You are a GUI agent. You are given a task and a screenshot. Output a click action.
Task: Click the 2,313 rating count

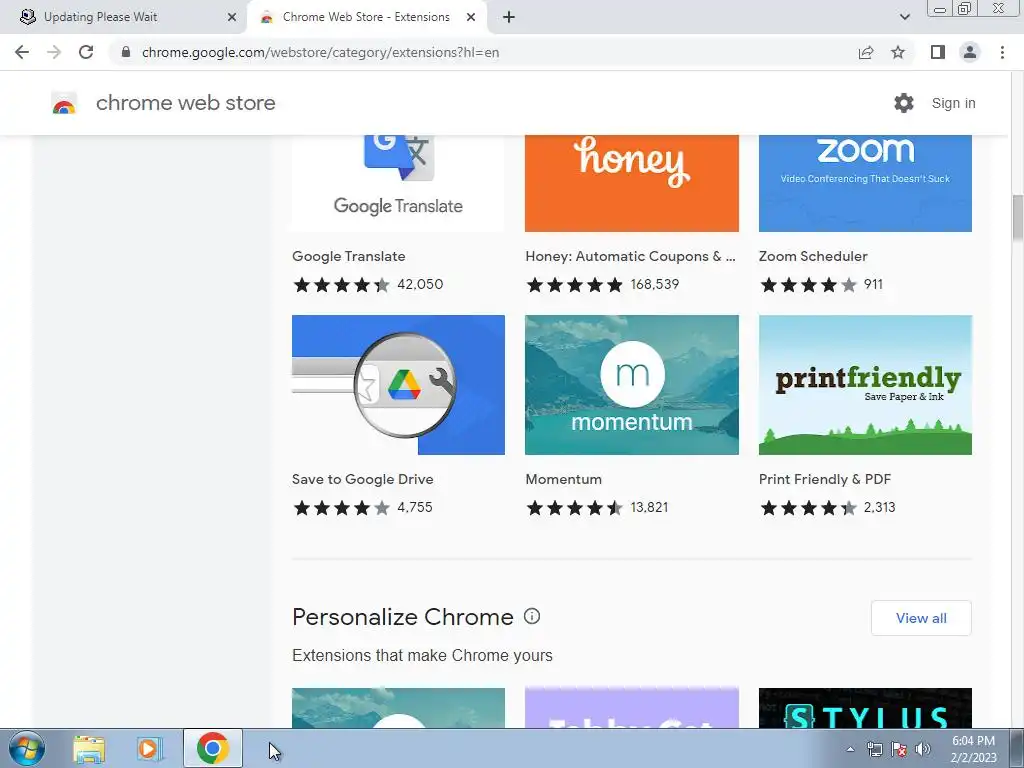(x=879, y=507)
